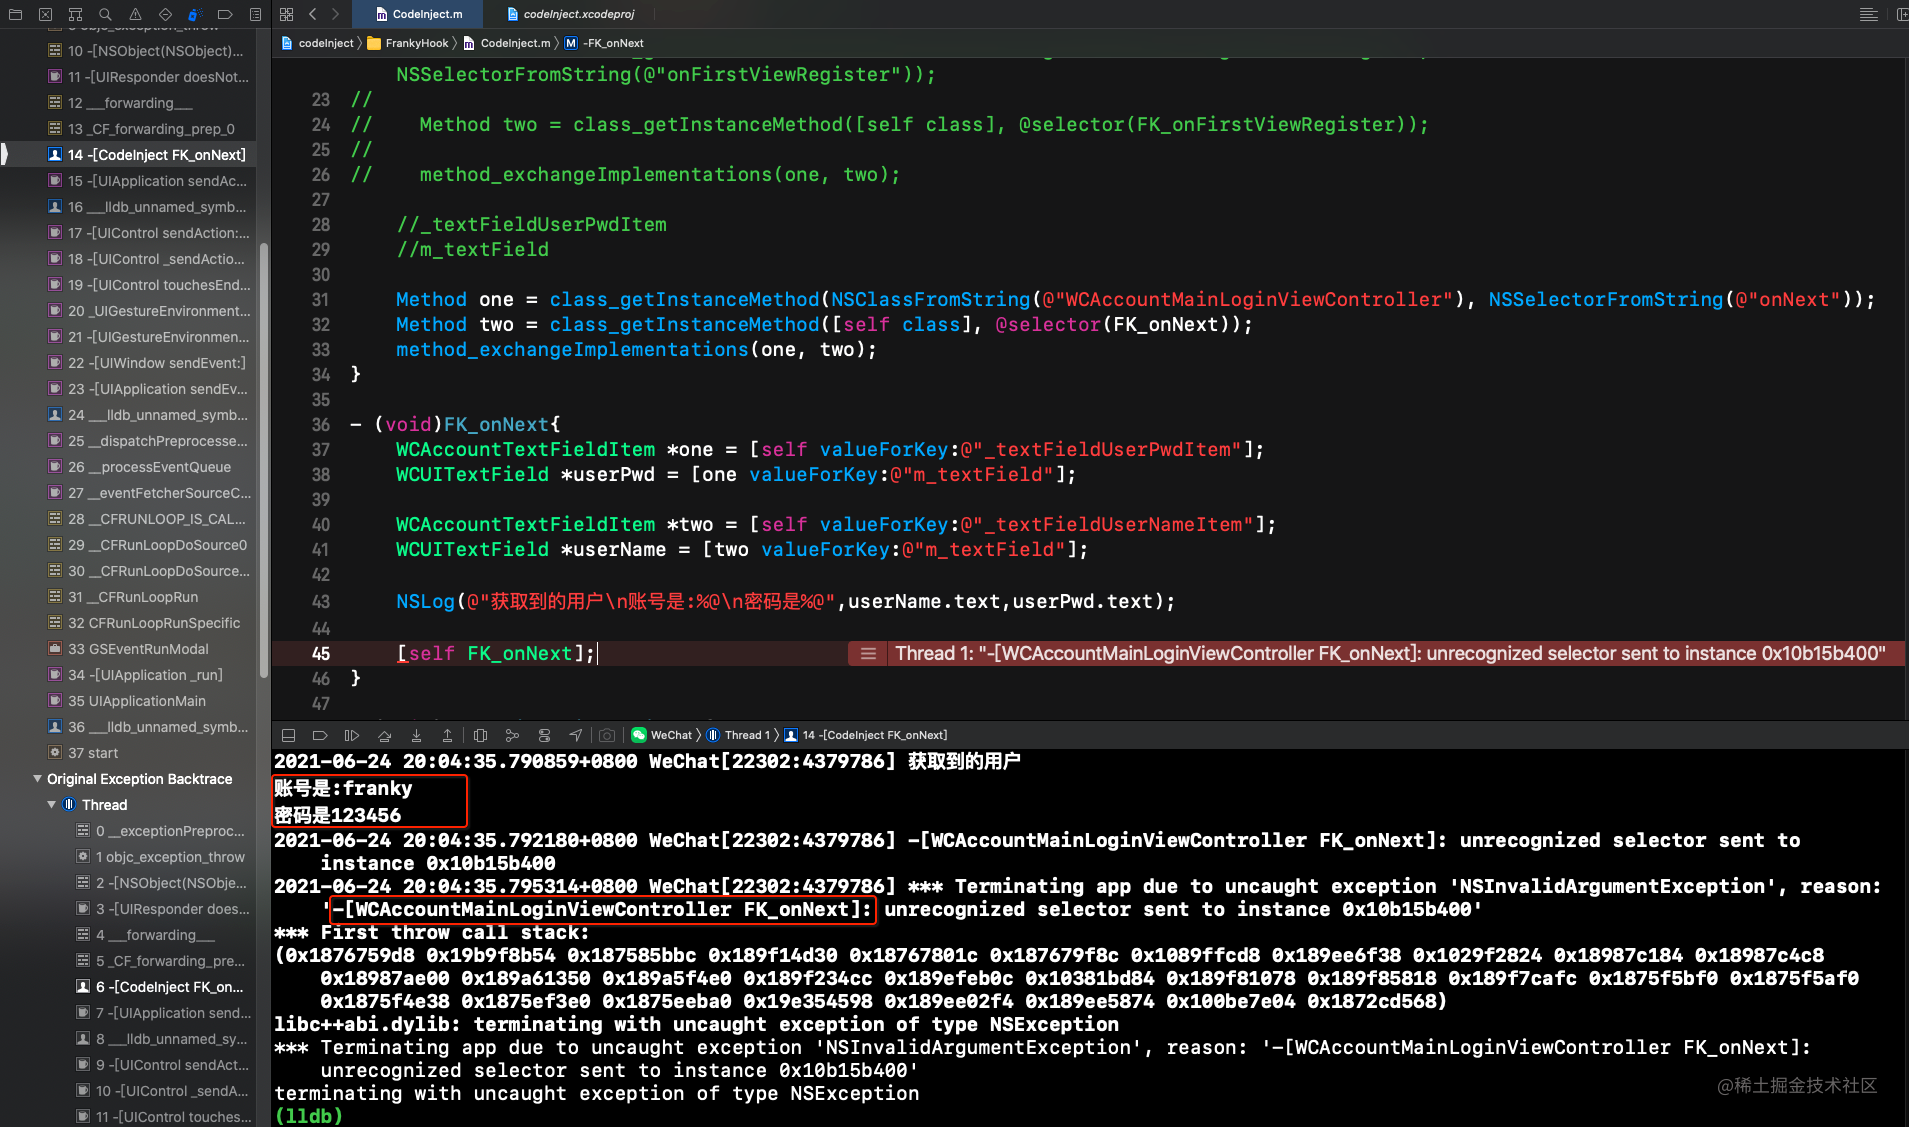Click the error annotation icon on line 45
This screenshot has height=1127, width=1909.
868,653
